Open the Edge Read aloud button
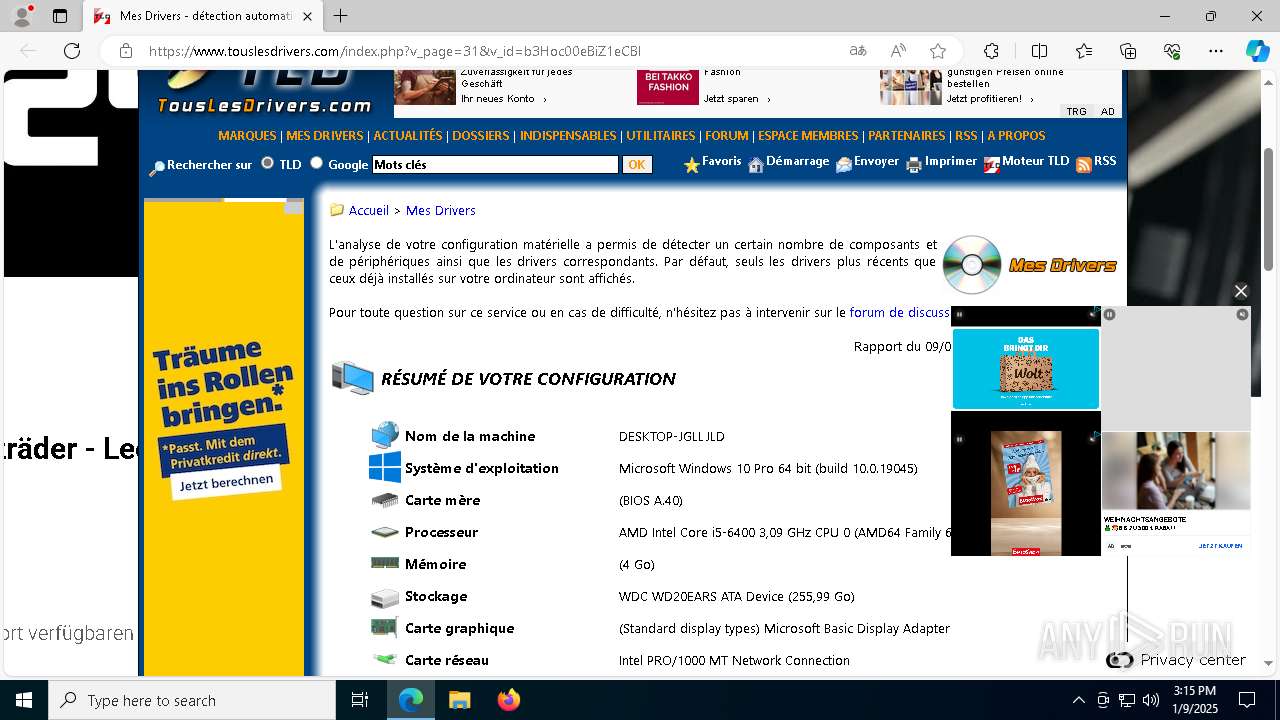This screenshot has width=1280, height=720. (x=898, y=51)
